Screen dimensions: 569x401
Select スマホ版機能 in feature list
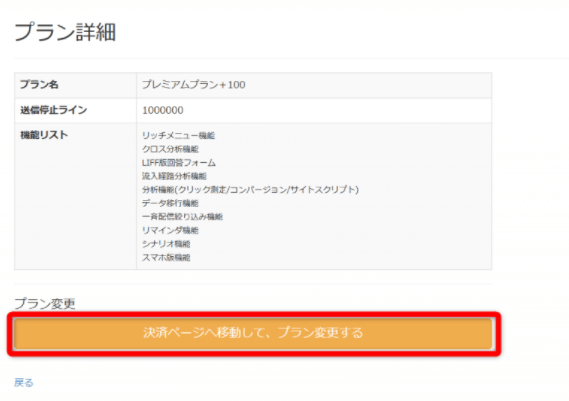[166, 258]
